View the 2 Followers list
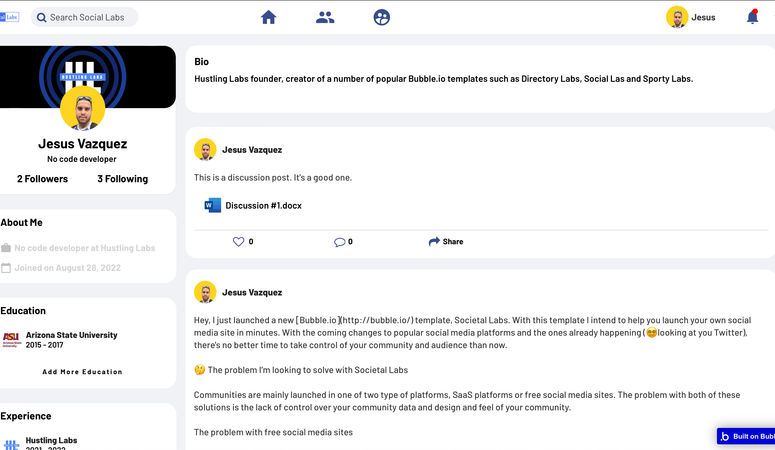 coord(43,179)
